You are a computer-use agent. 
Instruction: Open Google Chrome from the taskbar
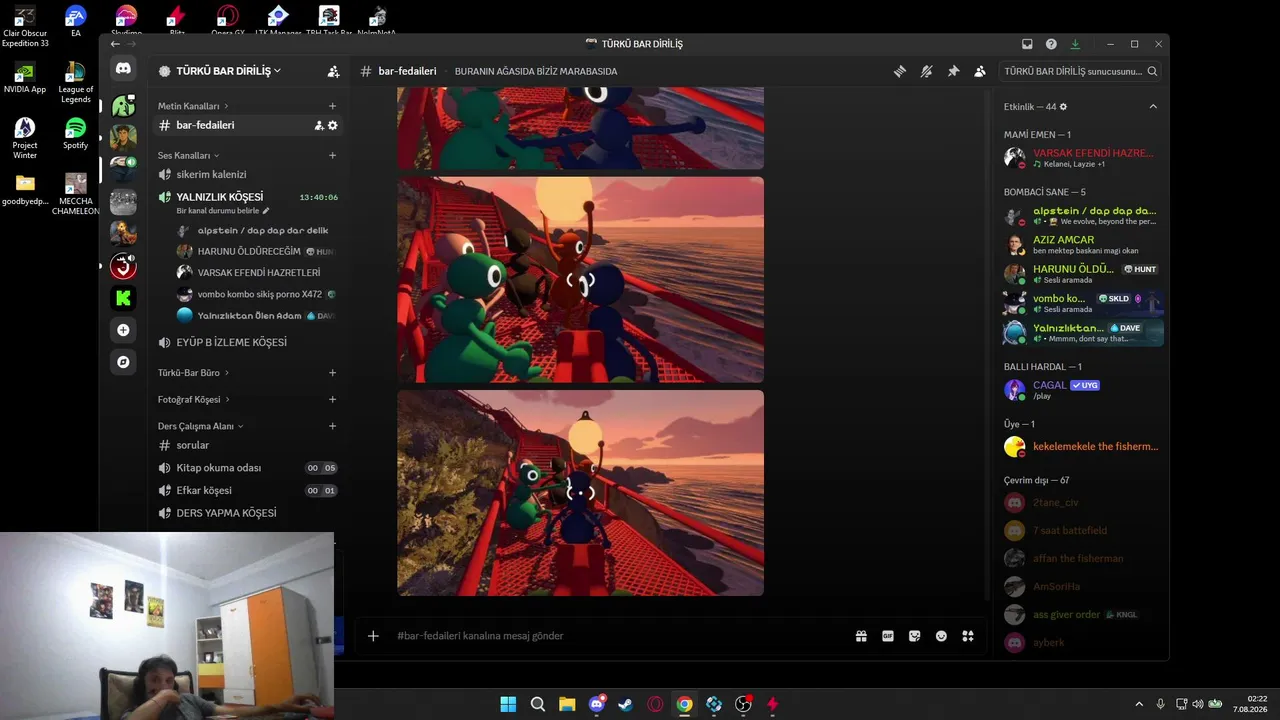[684, 704]
